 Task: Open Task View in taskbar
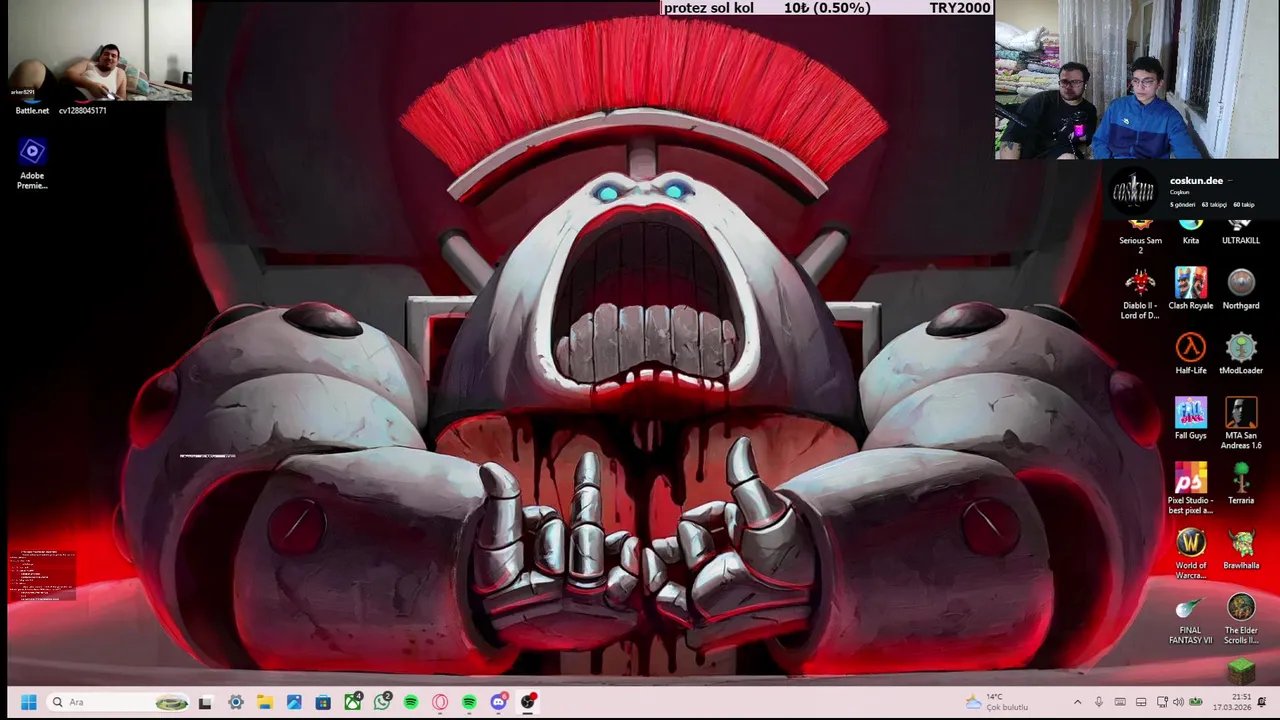(205, 702)
